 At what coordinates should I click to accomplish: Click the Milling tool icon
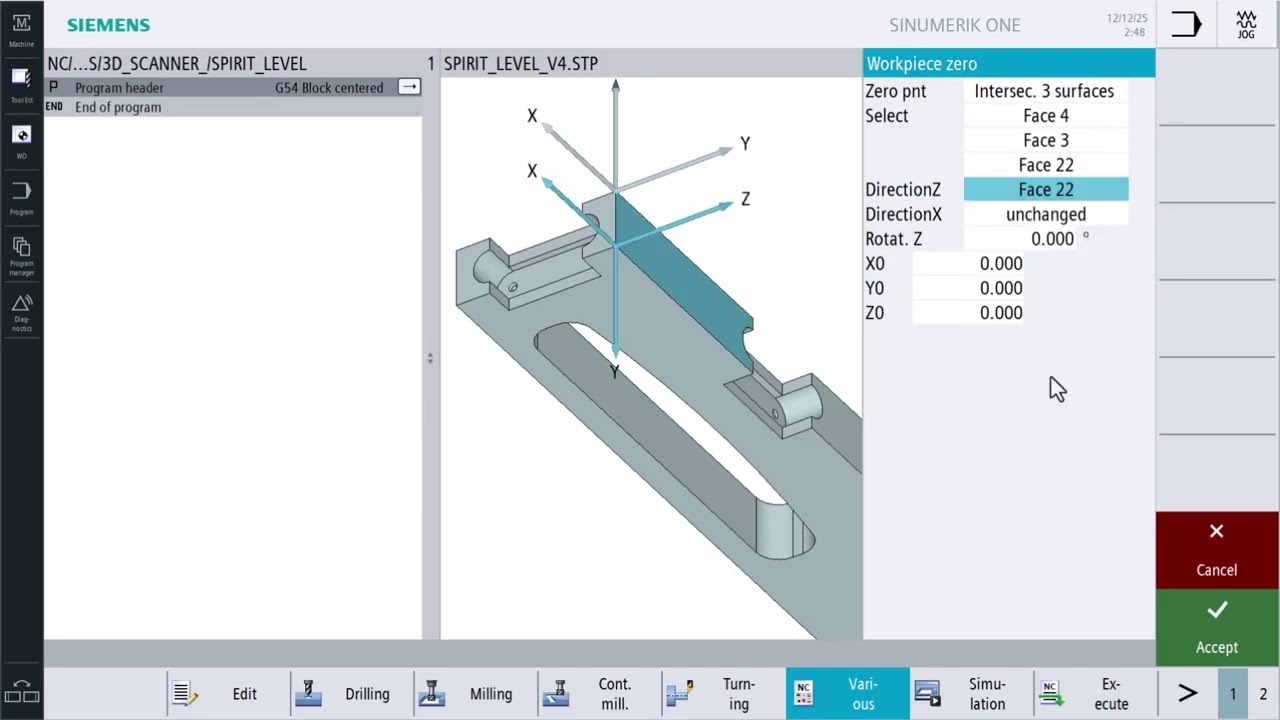(432, 693)
